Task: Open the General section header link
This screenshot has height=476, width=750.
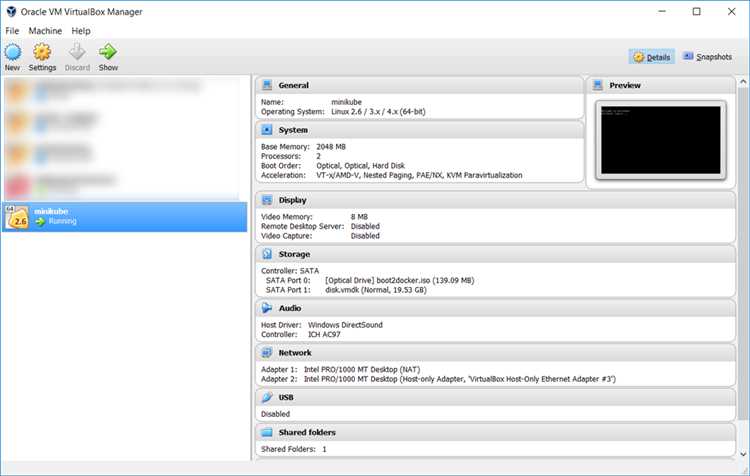Action: point(294,85)
